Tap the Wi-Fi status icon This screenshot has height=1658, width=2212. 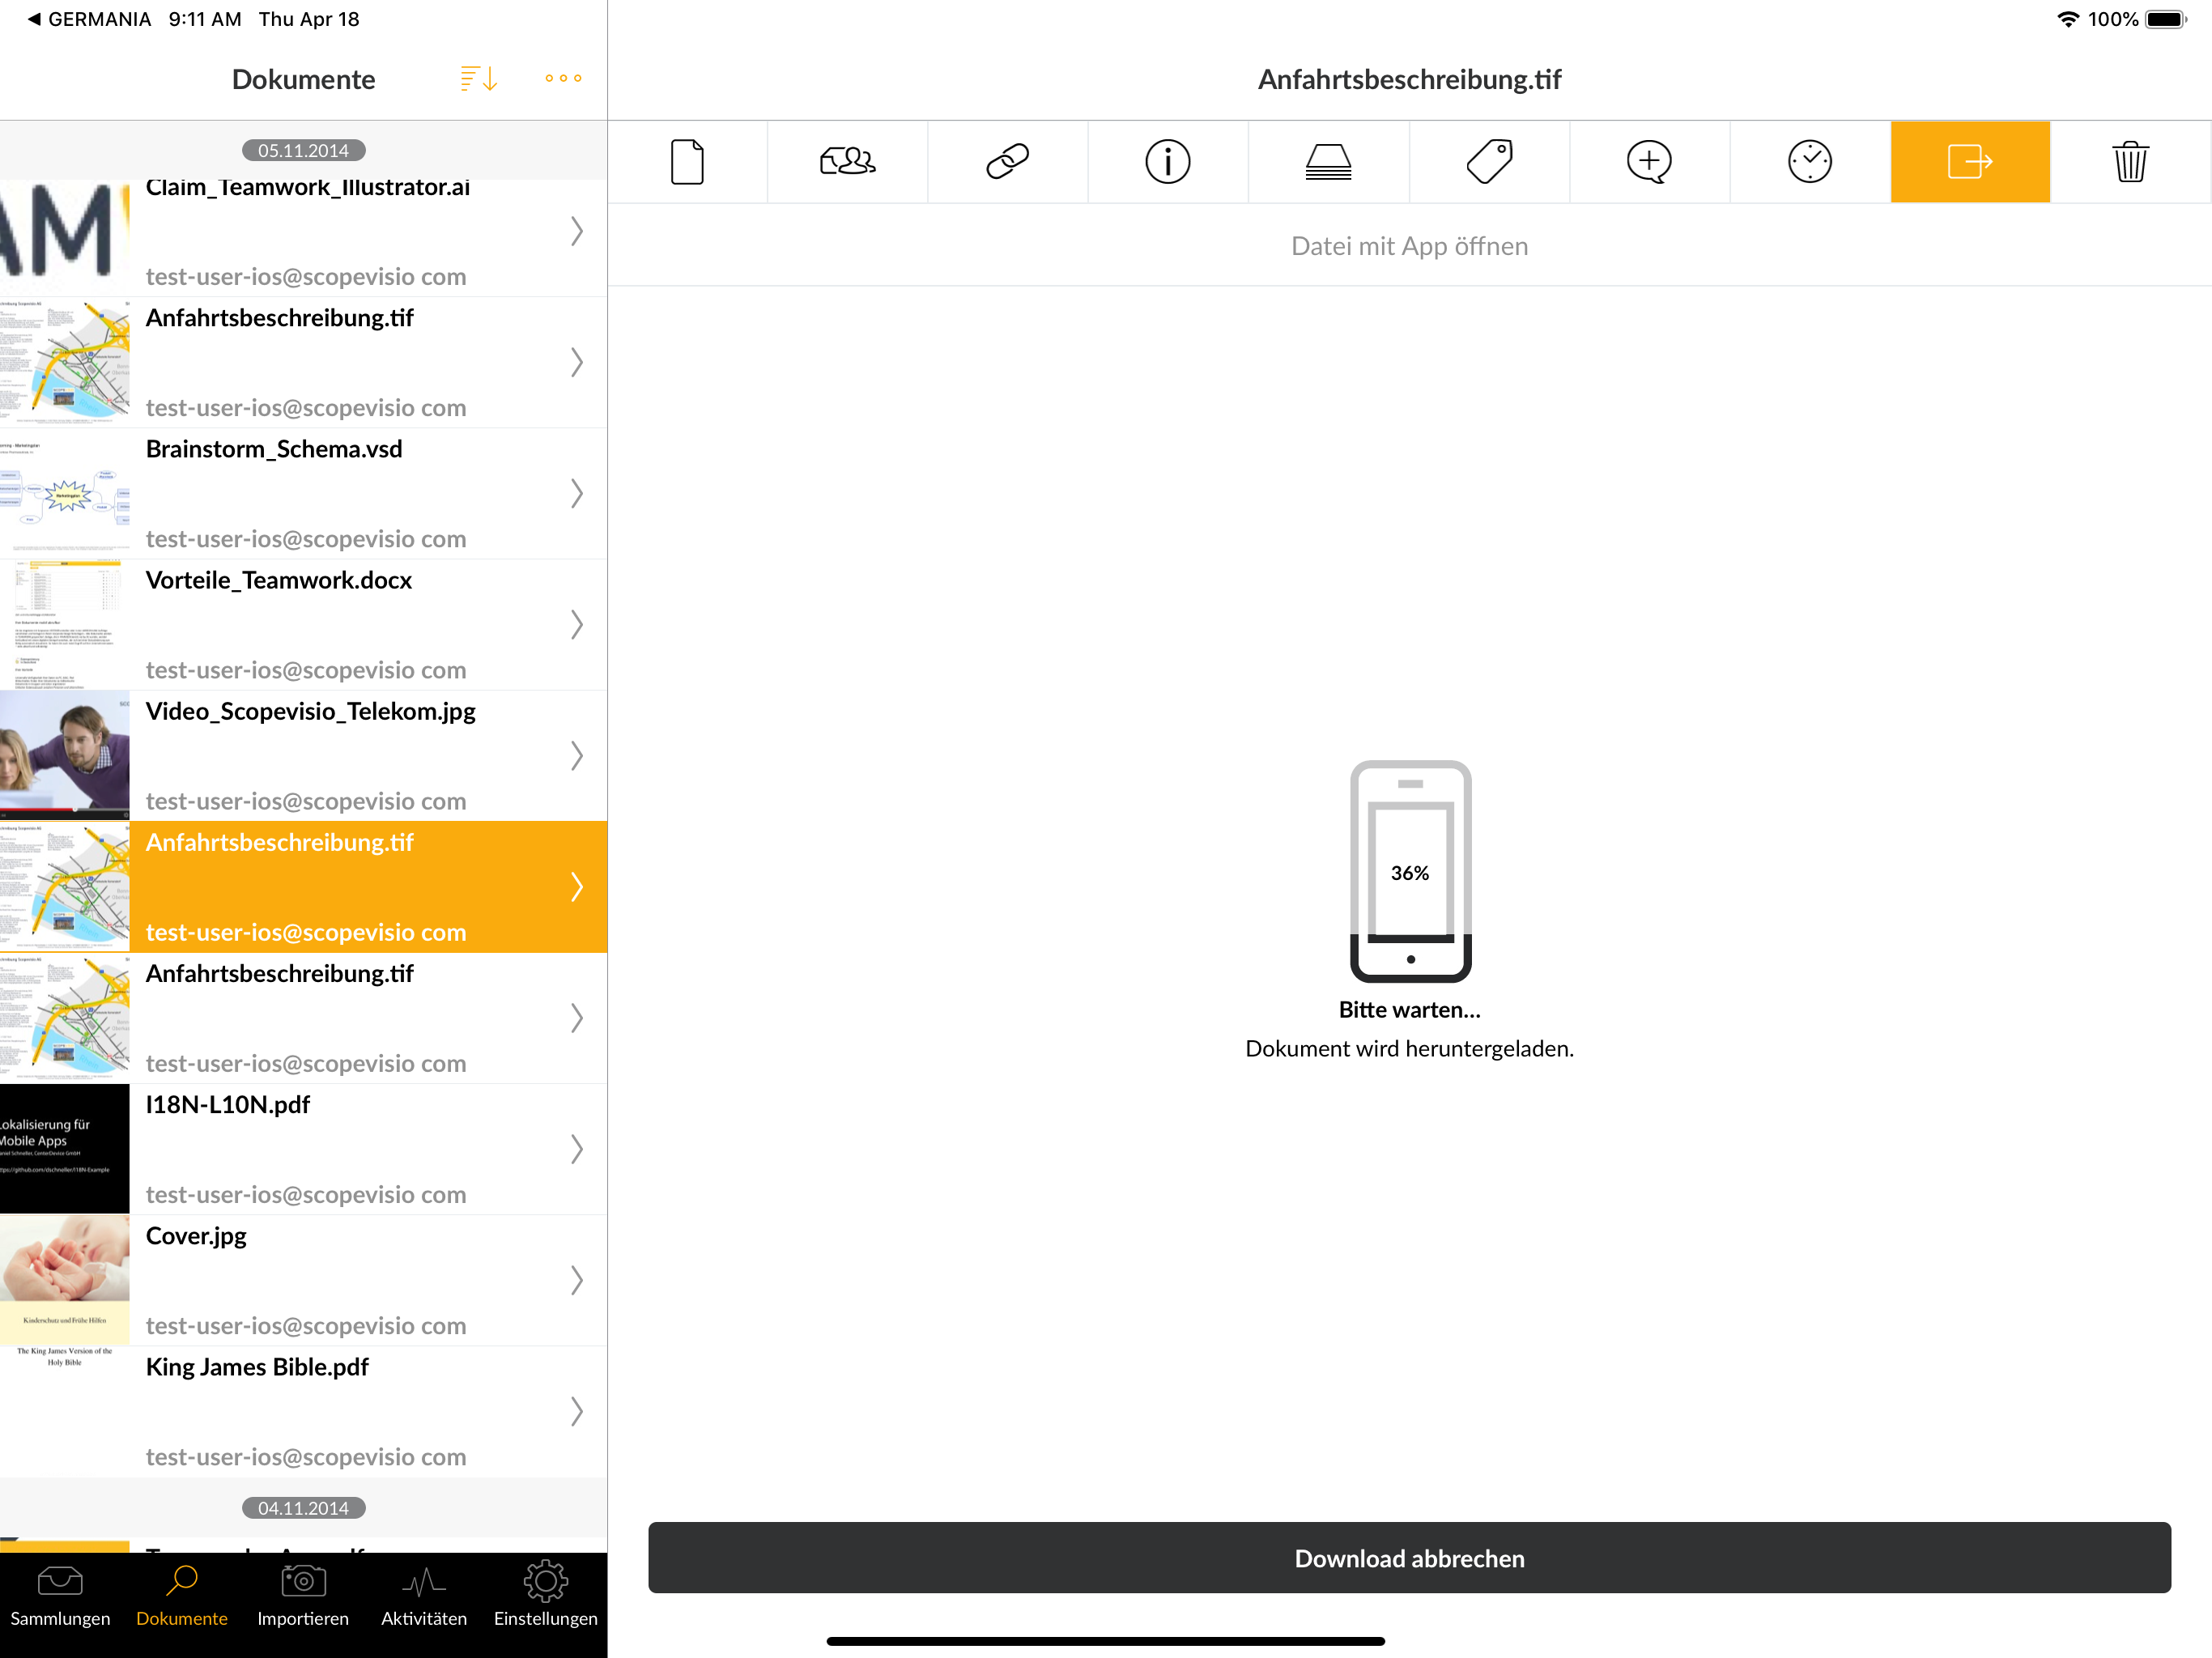click(2068, 19)
